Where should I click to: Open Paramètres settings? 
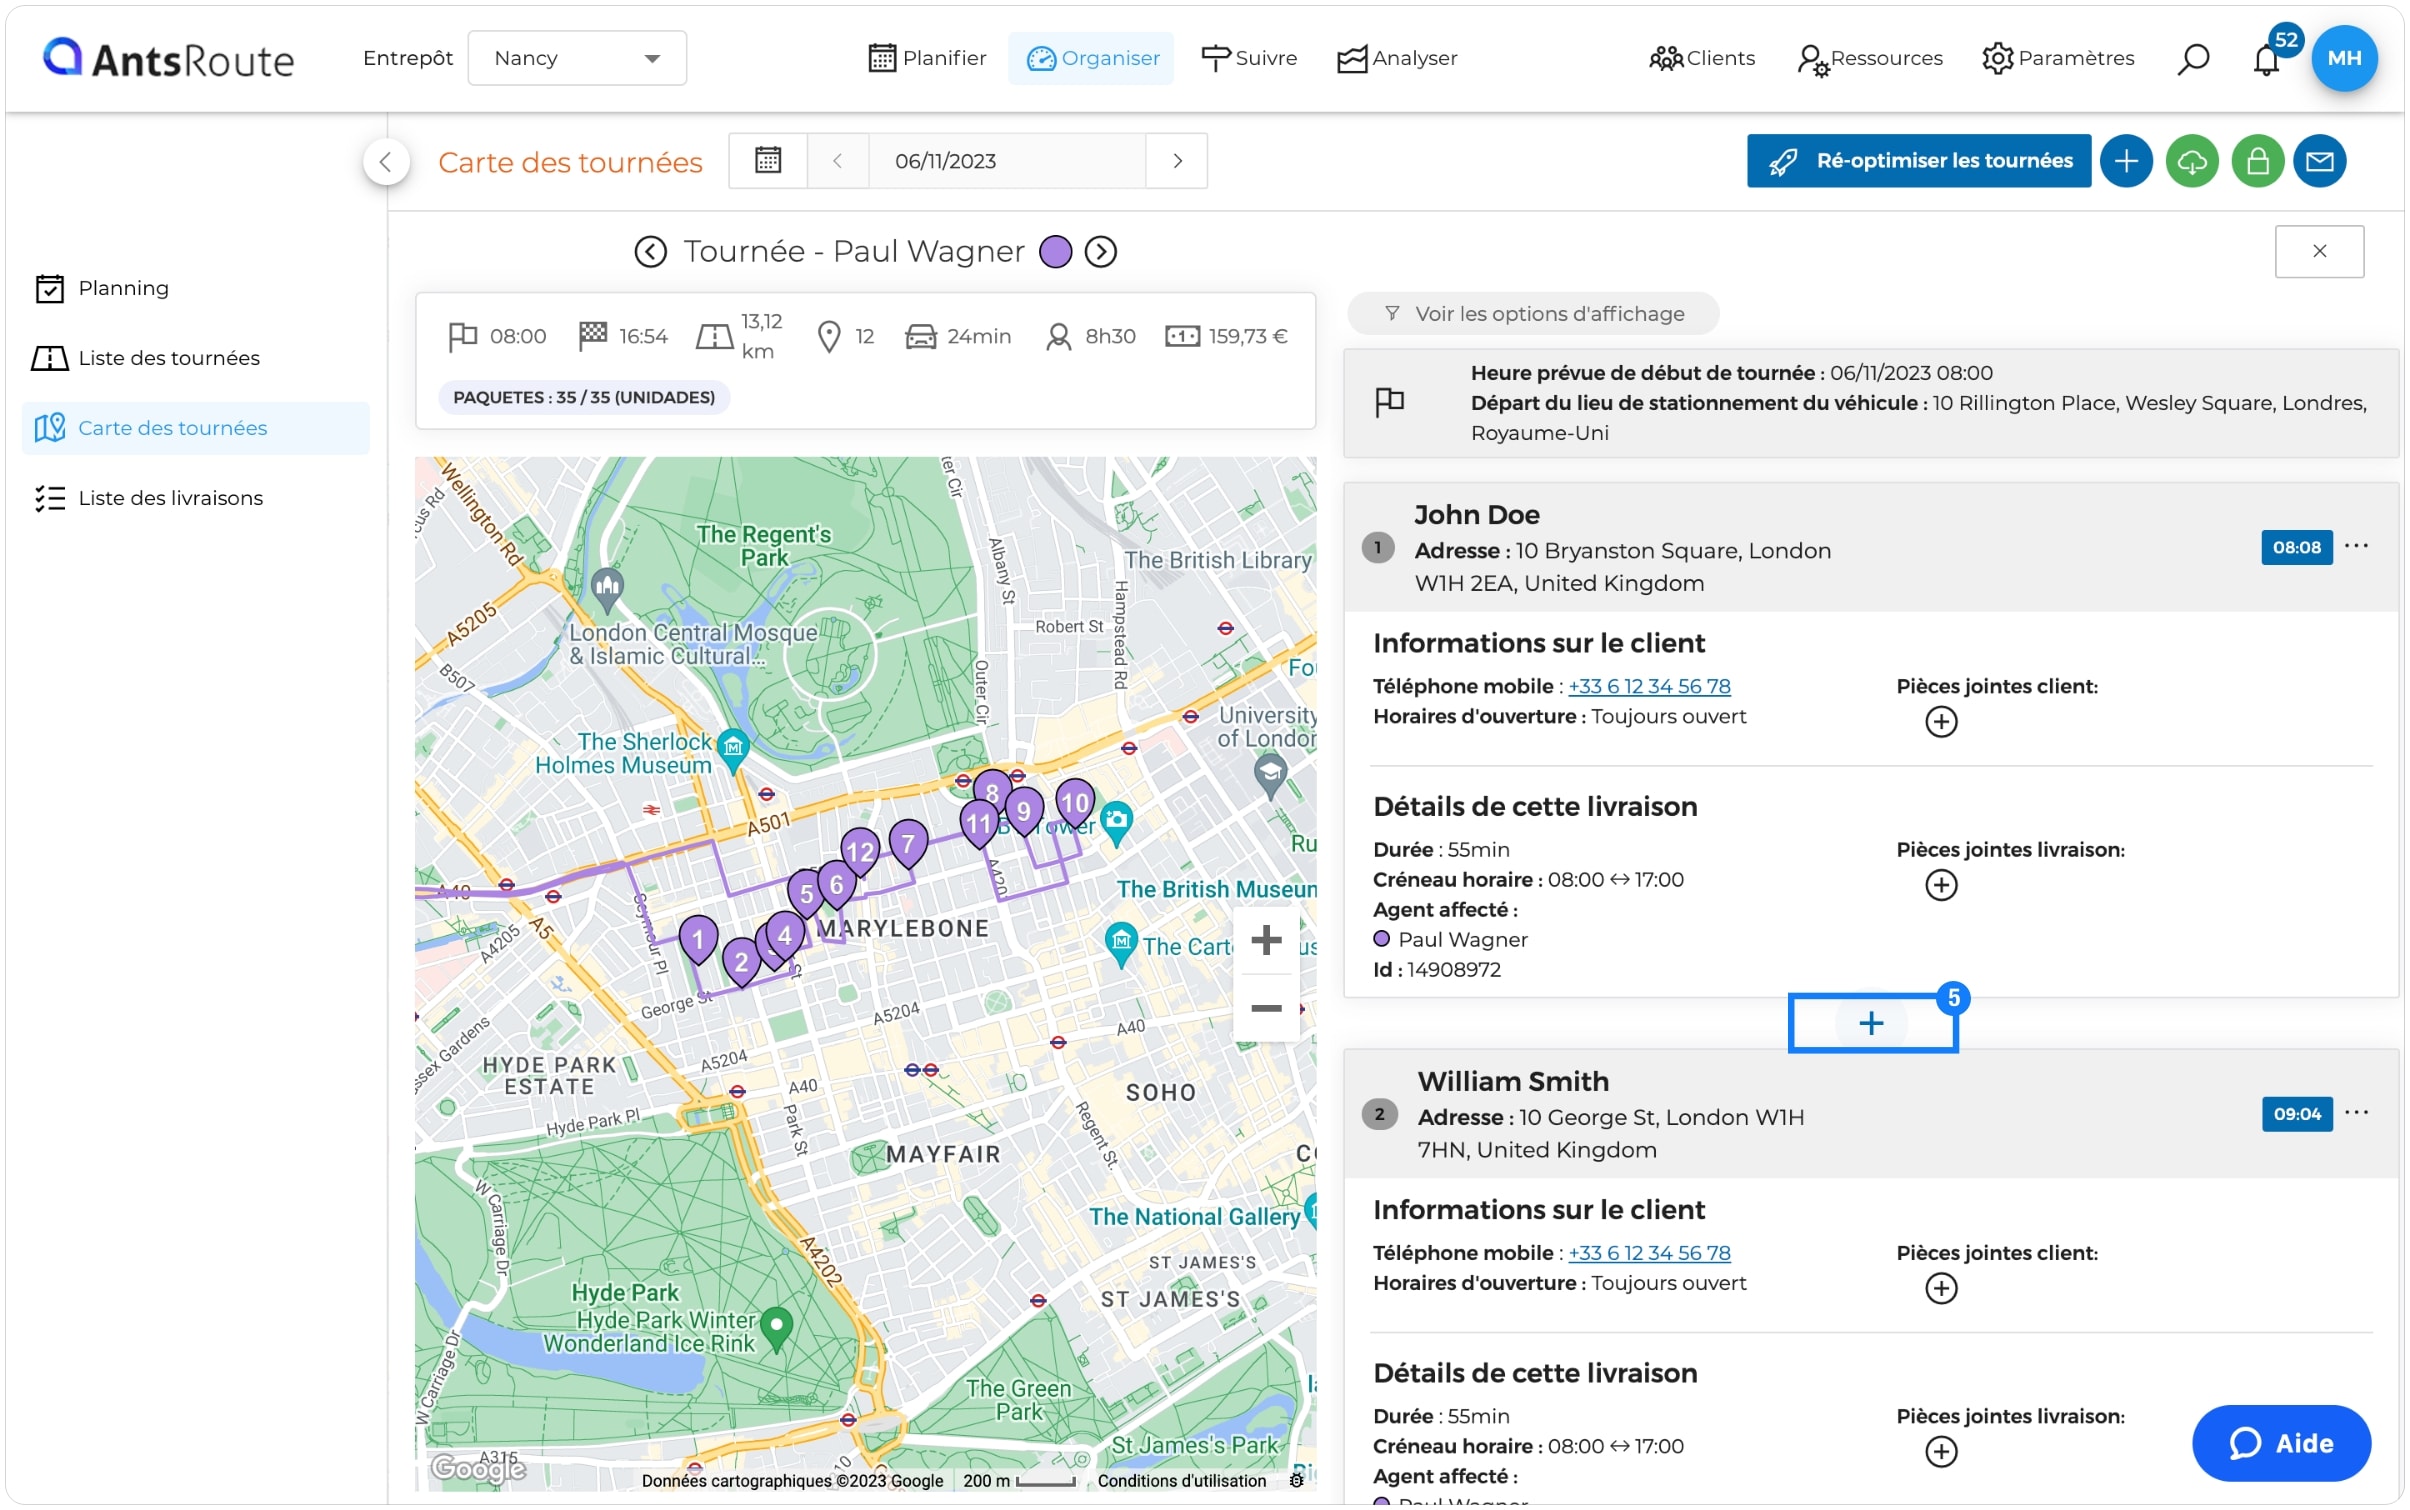pos(2057,58)
